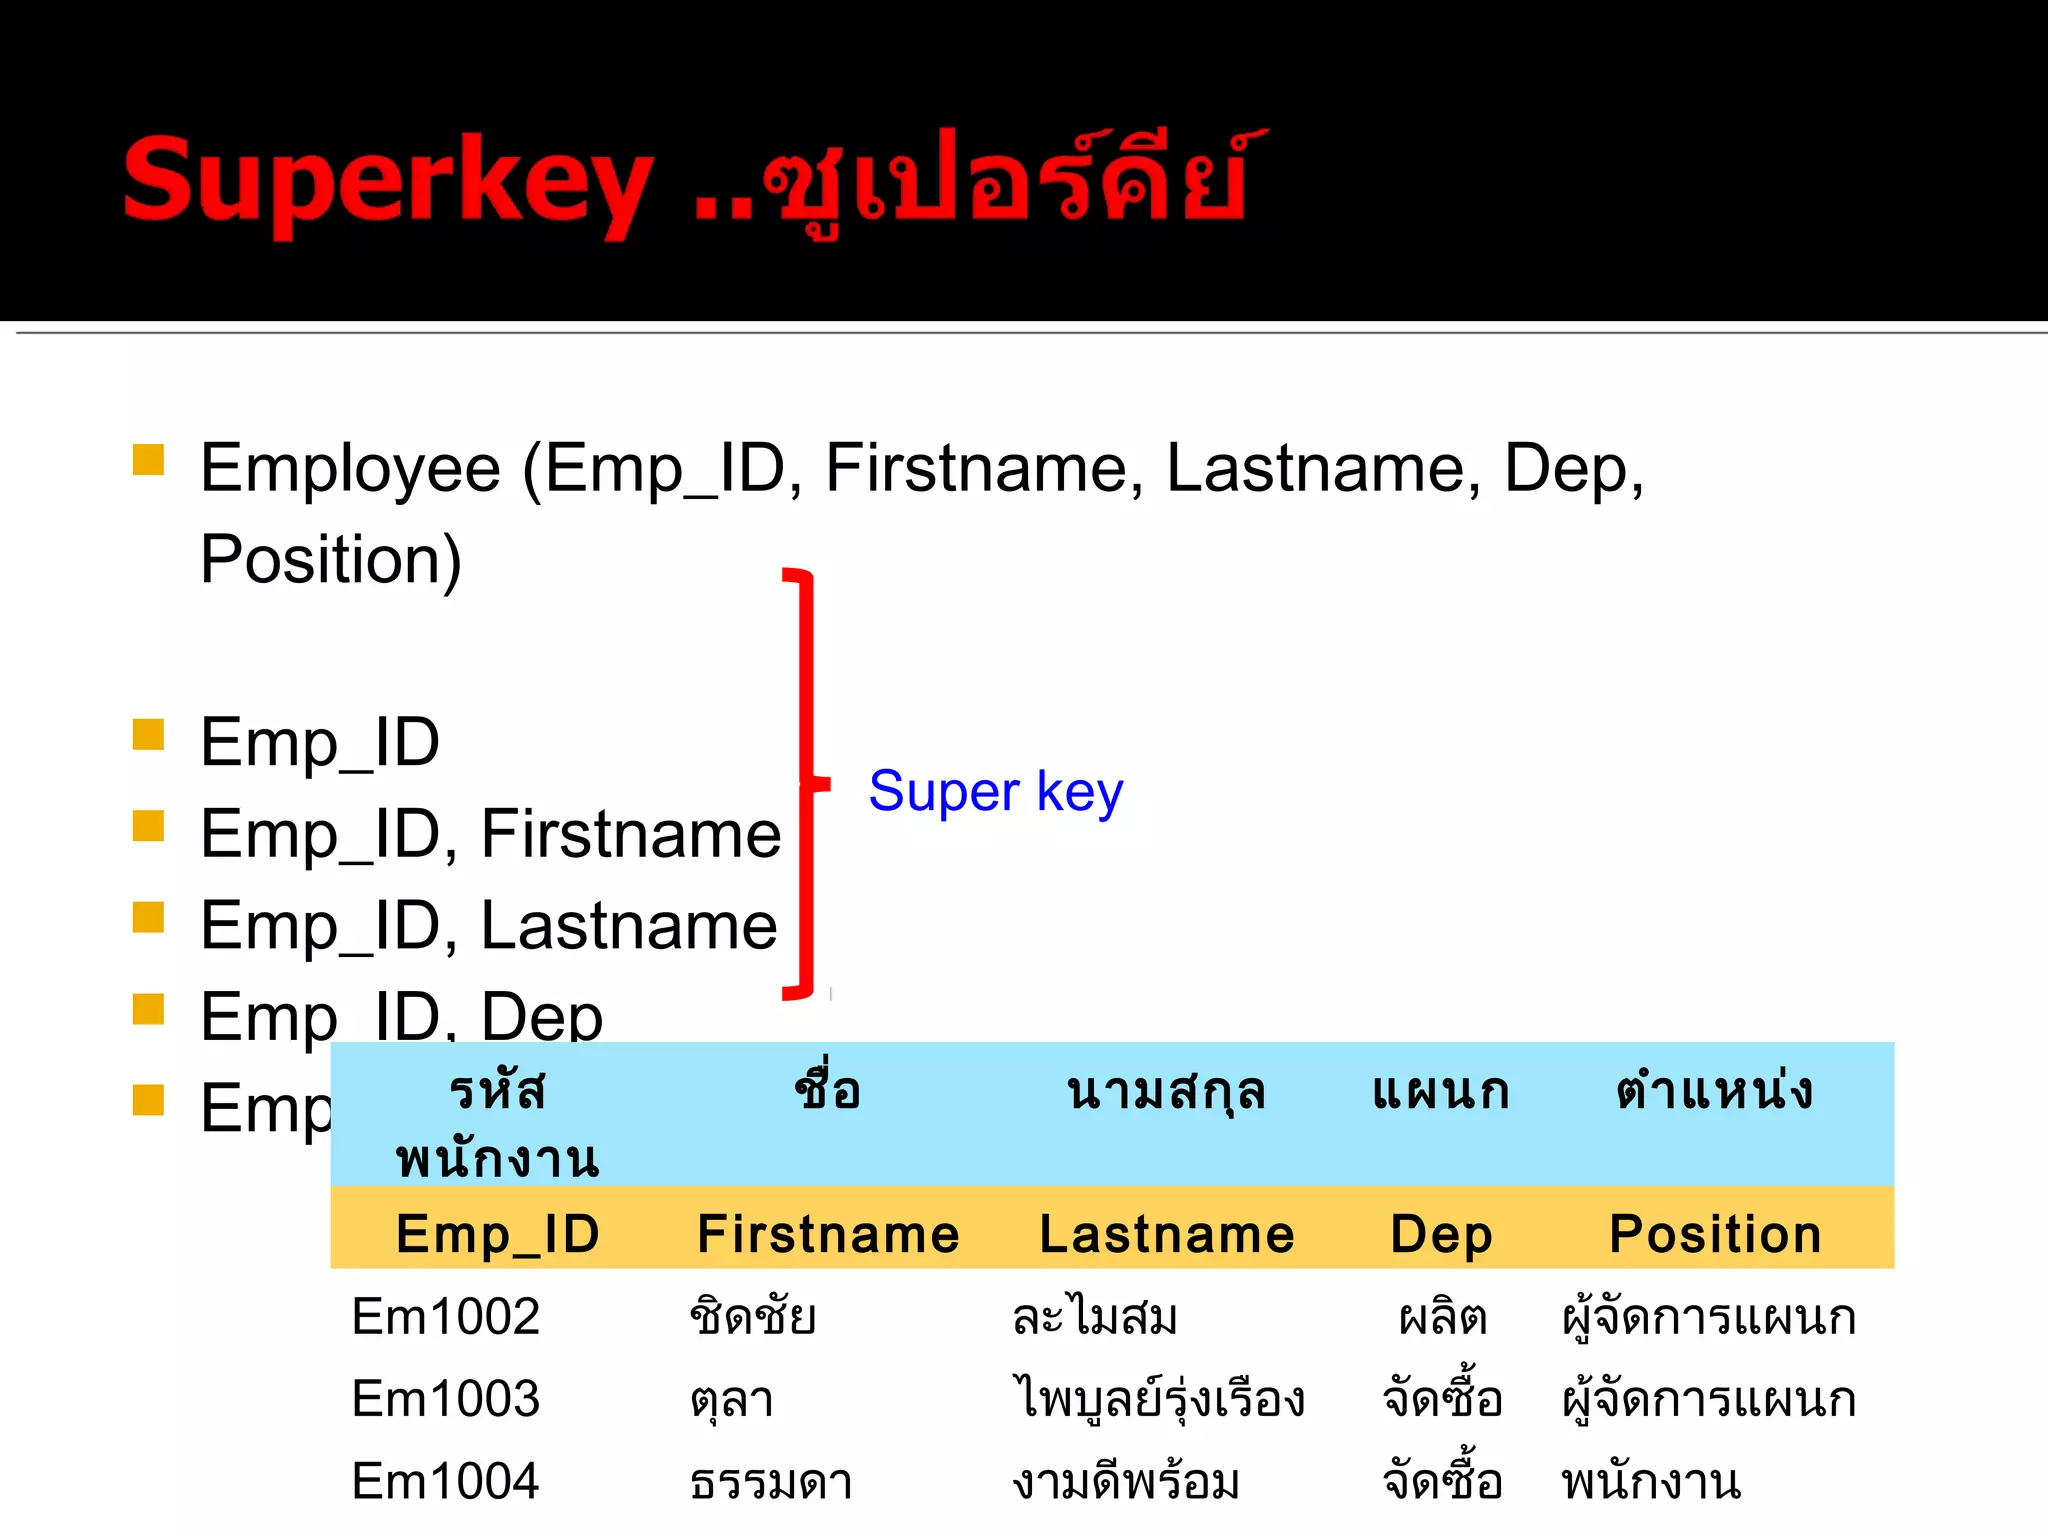This screenshot has width=2048, height=1536.
Task: Click the position 'พนักงาน' in Em1004 row
Action: [x=1651, y=1482]
